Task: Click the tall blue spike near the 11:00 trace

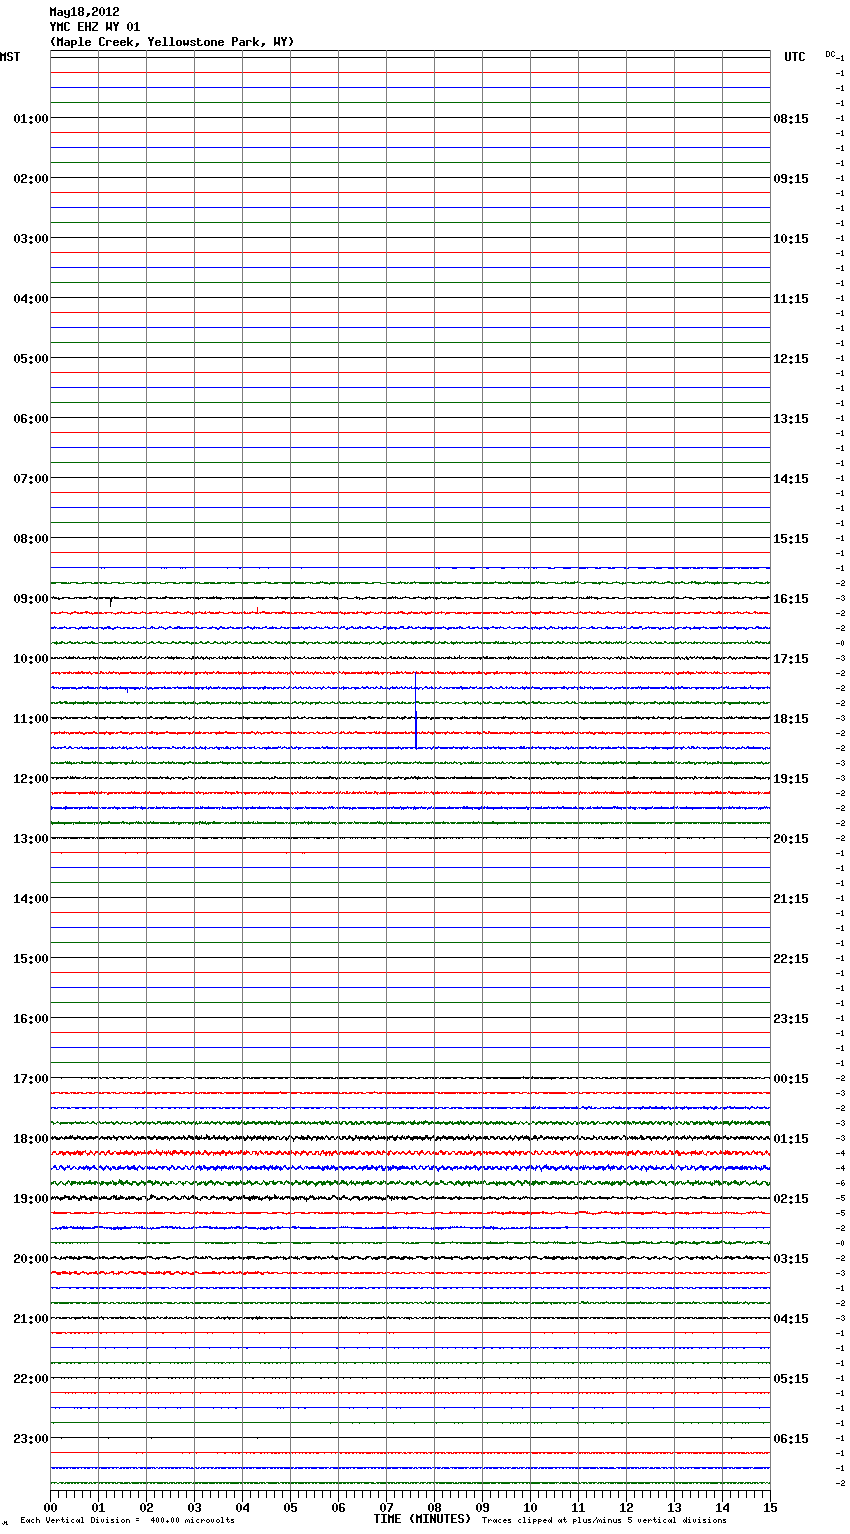Action: (x=416, y=711)
